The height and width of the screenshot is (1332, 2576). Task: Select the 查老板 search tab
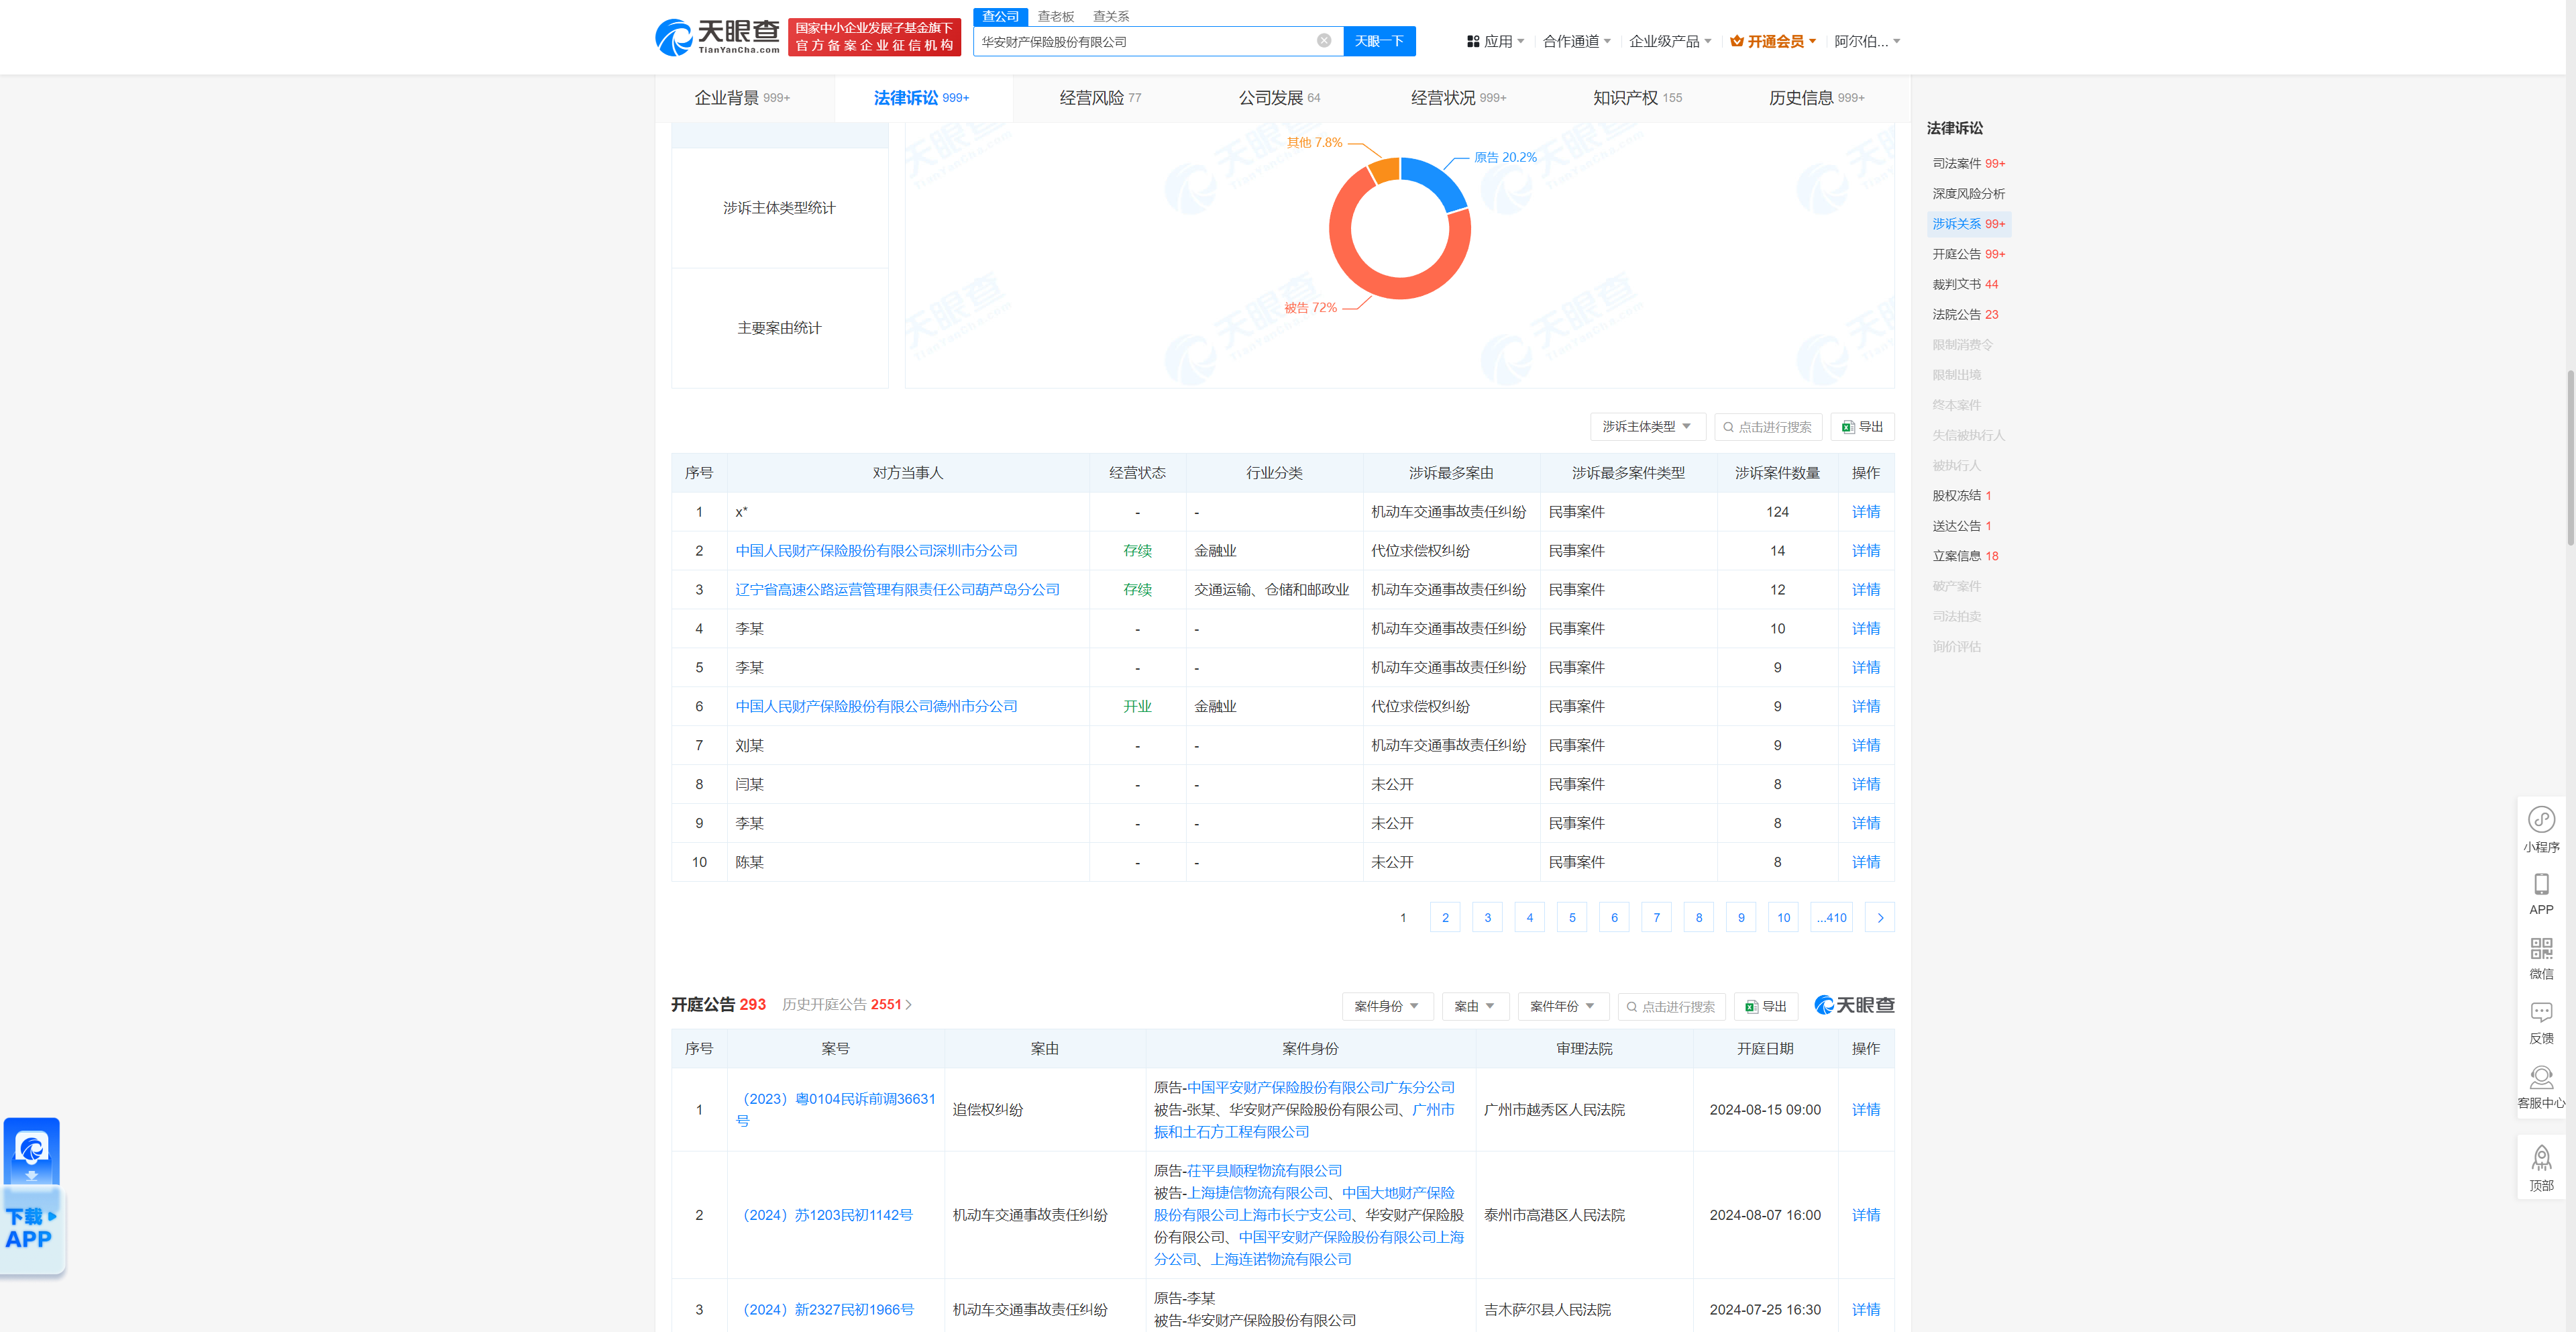coord(1055,16)
